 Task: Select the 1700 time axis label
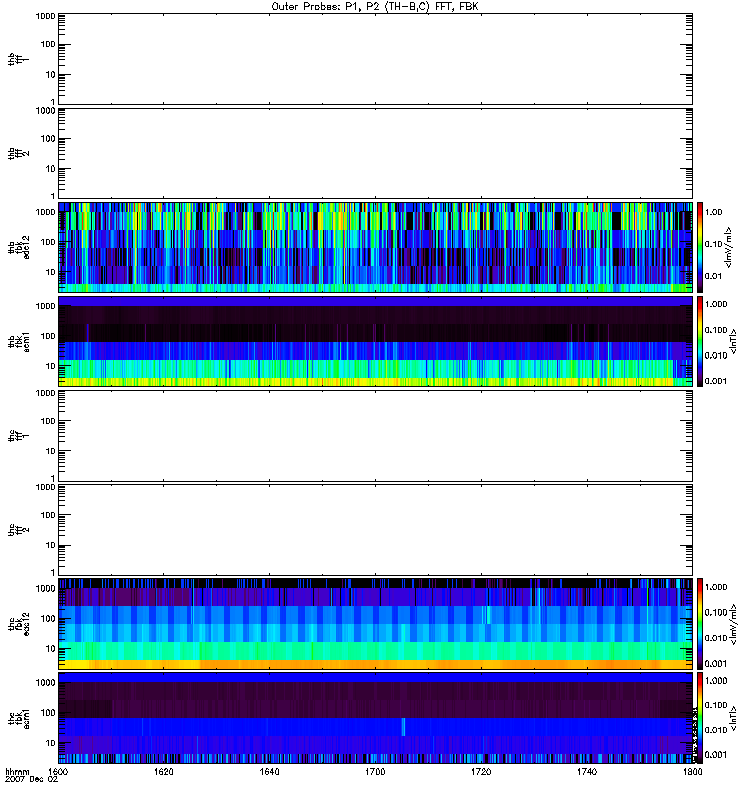point(375,773)
